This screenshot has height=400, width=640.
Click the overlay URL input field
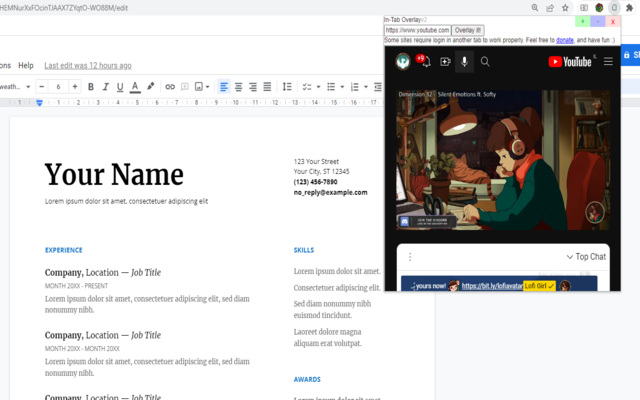click(417, 30)
